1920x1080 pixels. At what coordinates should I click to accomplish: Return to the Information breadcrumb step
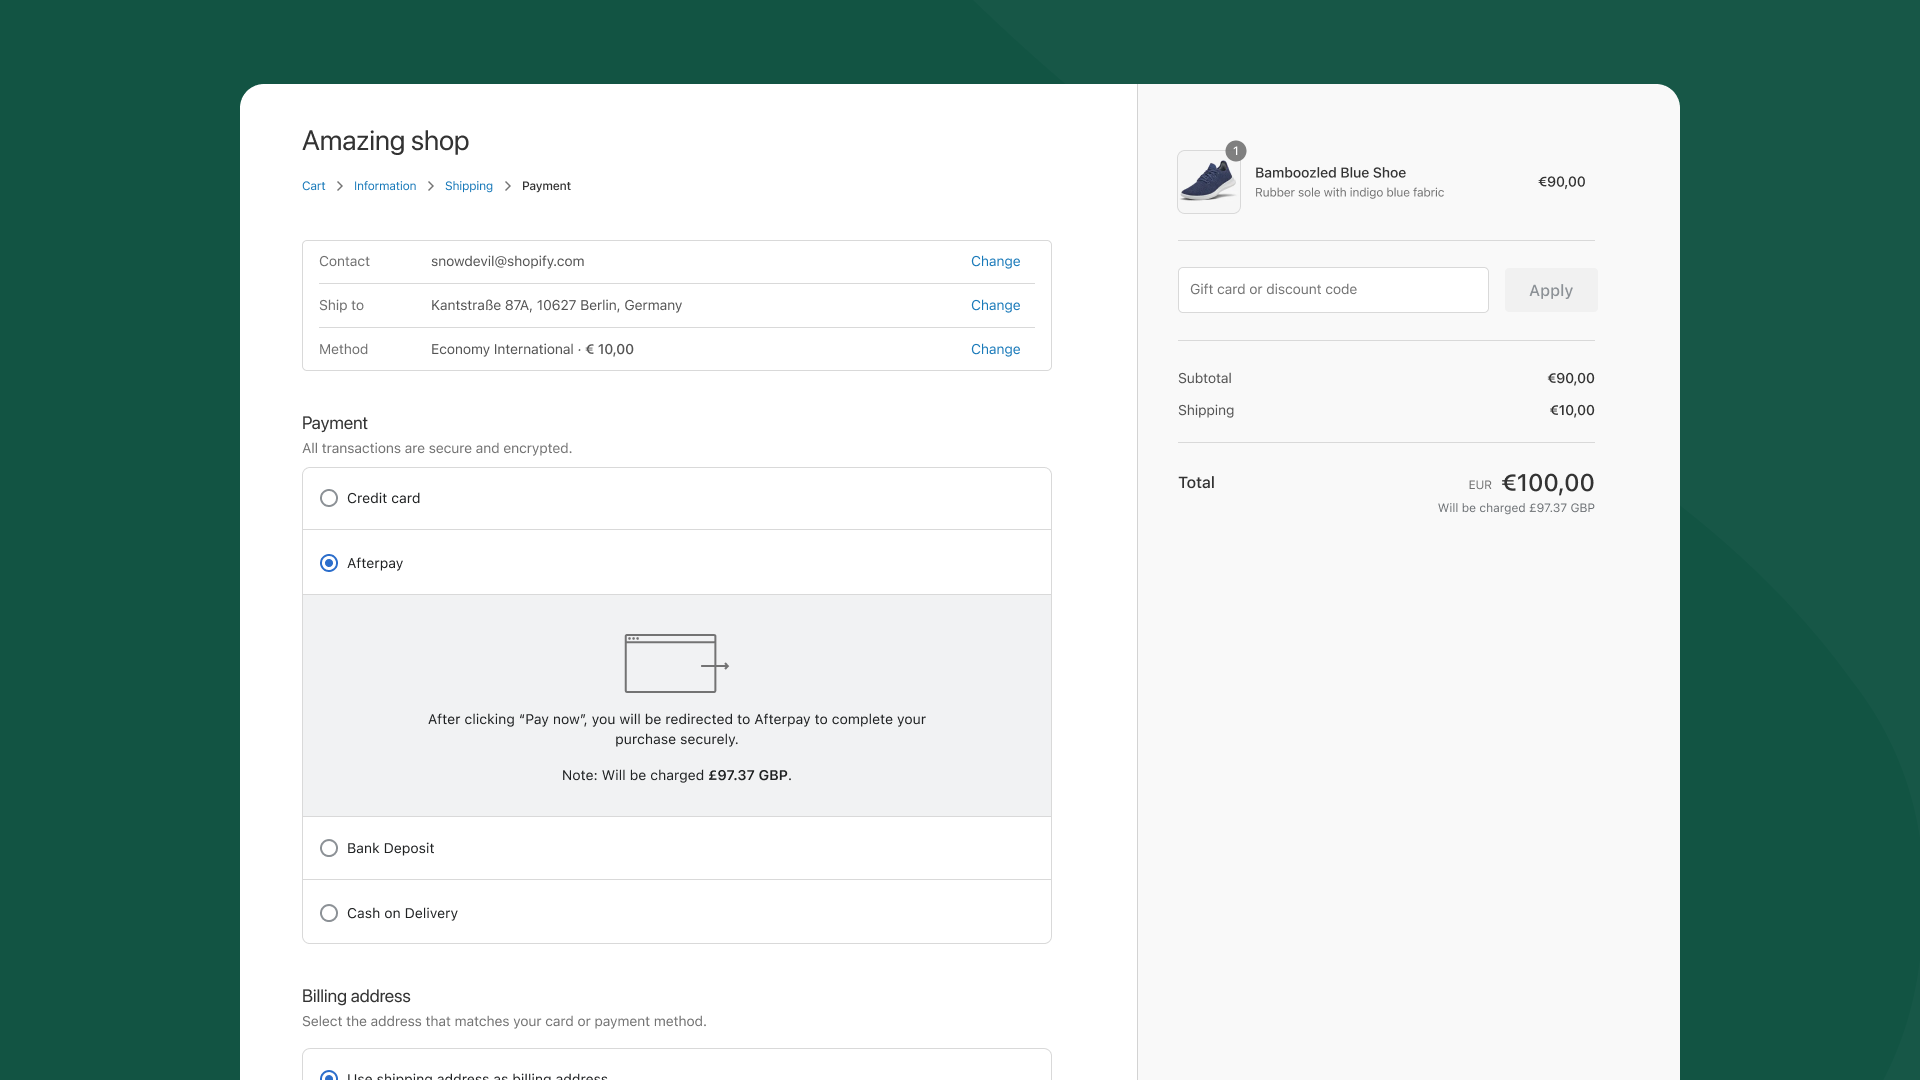(384, 186)
